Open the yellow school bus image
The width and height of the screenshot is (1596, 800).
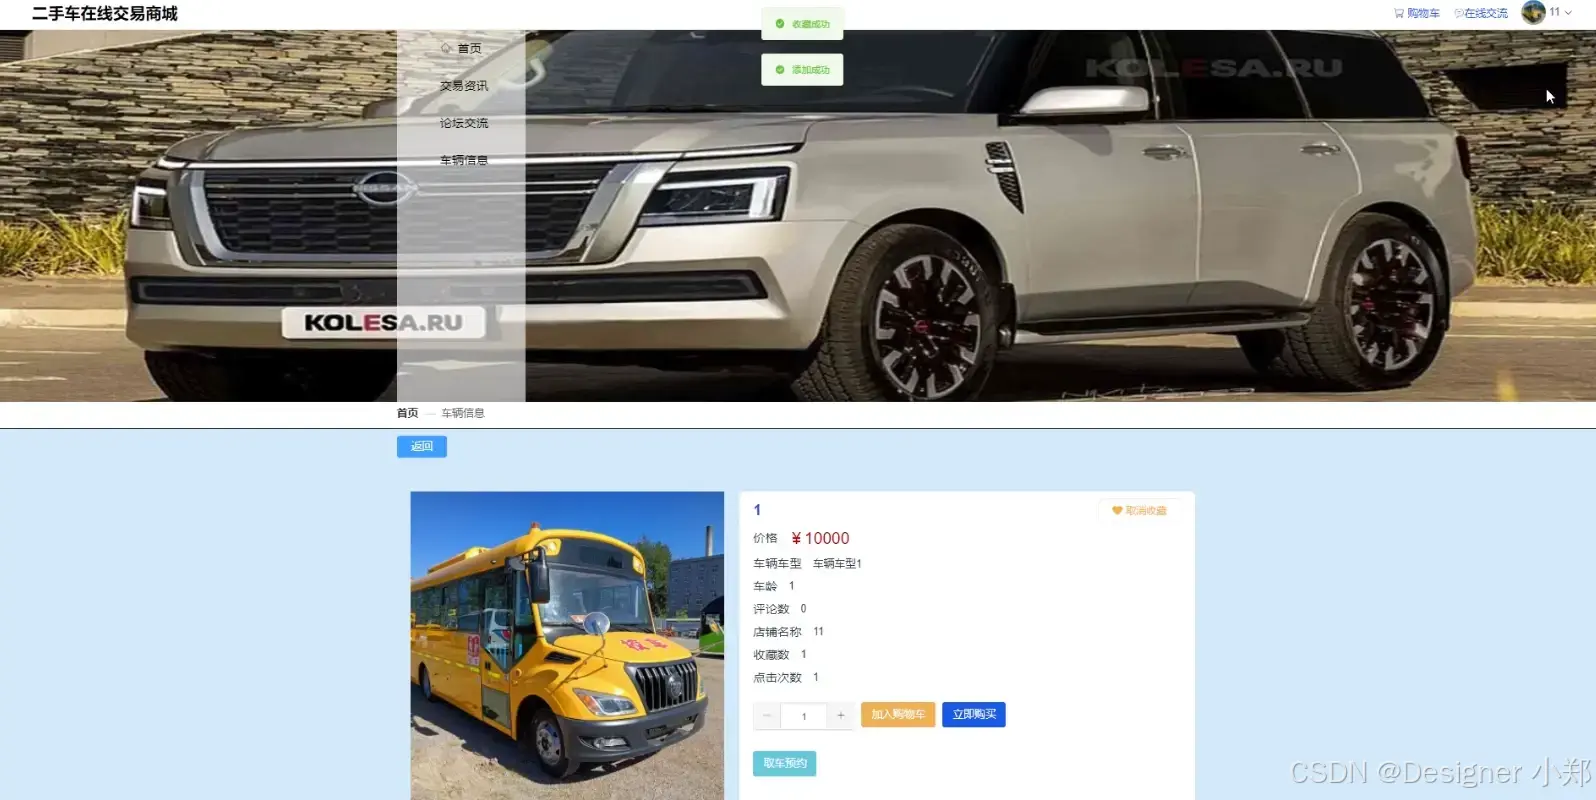pos(567,645)
